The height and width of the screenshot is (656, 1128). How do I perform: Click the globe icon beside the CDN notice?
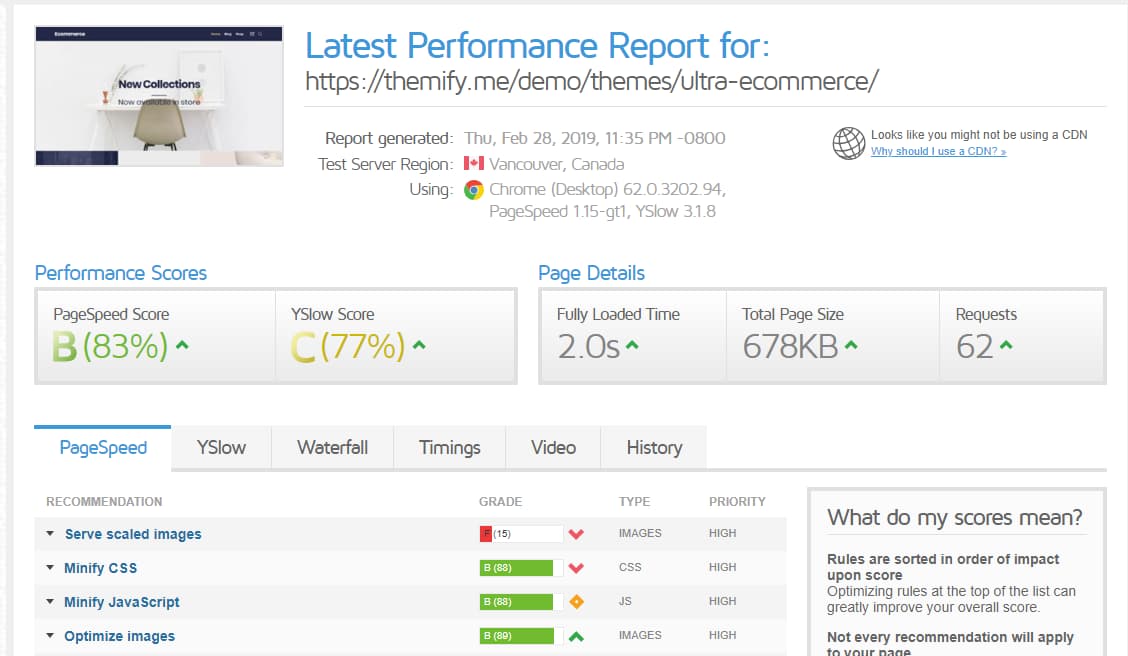click(848, 143)
